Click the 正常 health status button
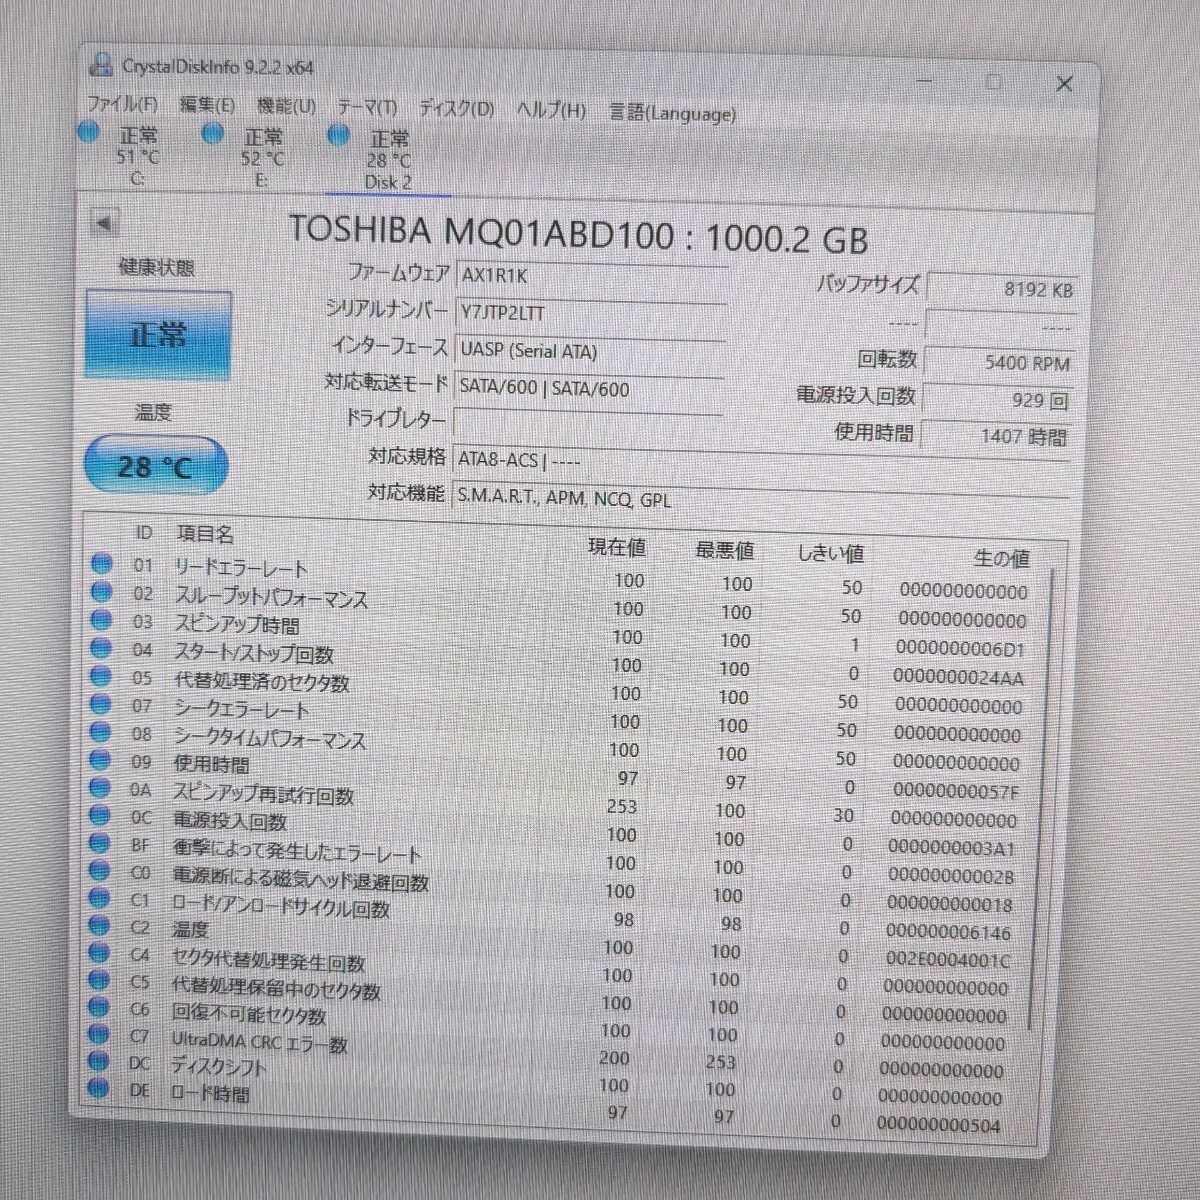The image size is (1200, 1200). pyautogui.click(x=158, y=335)
